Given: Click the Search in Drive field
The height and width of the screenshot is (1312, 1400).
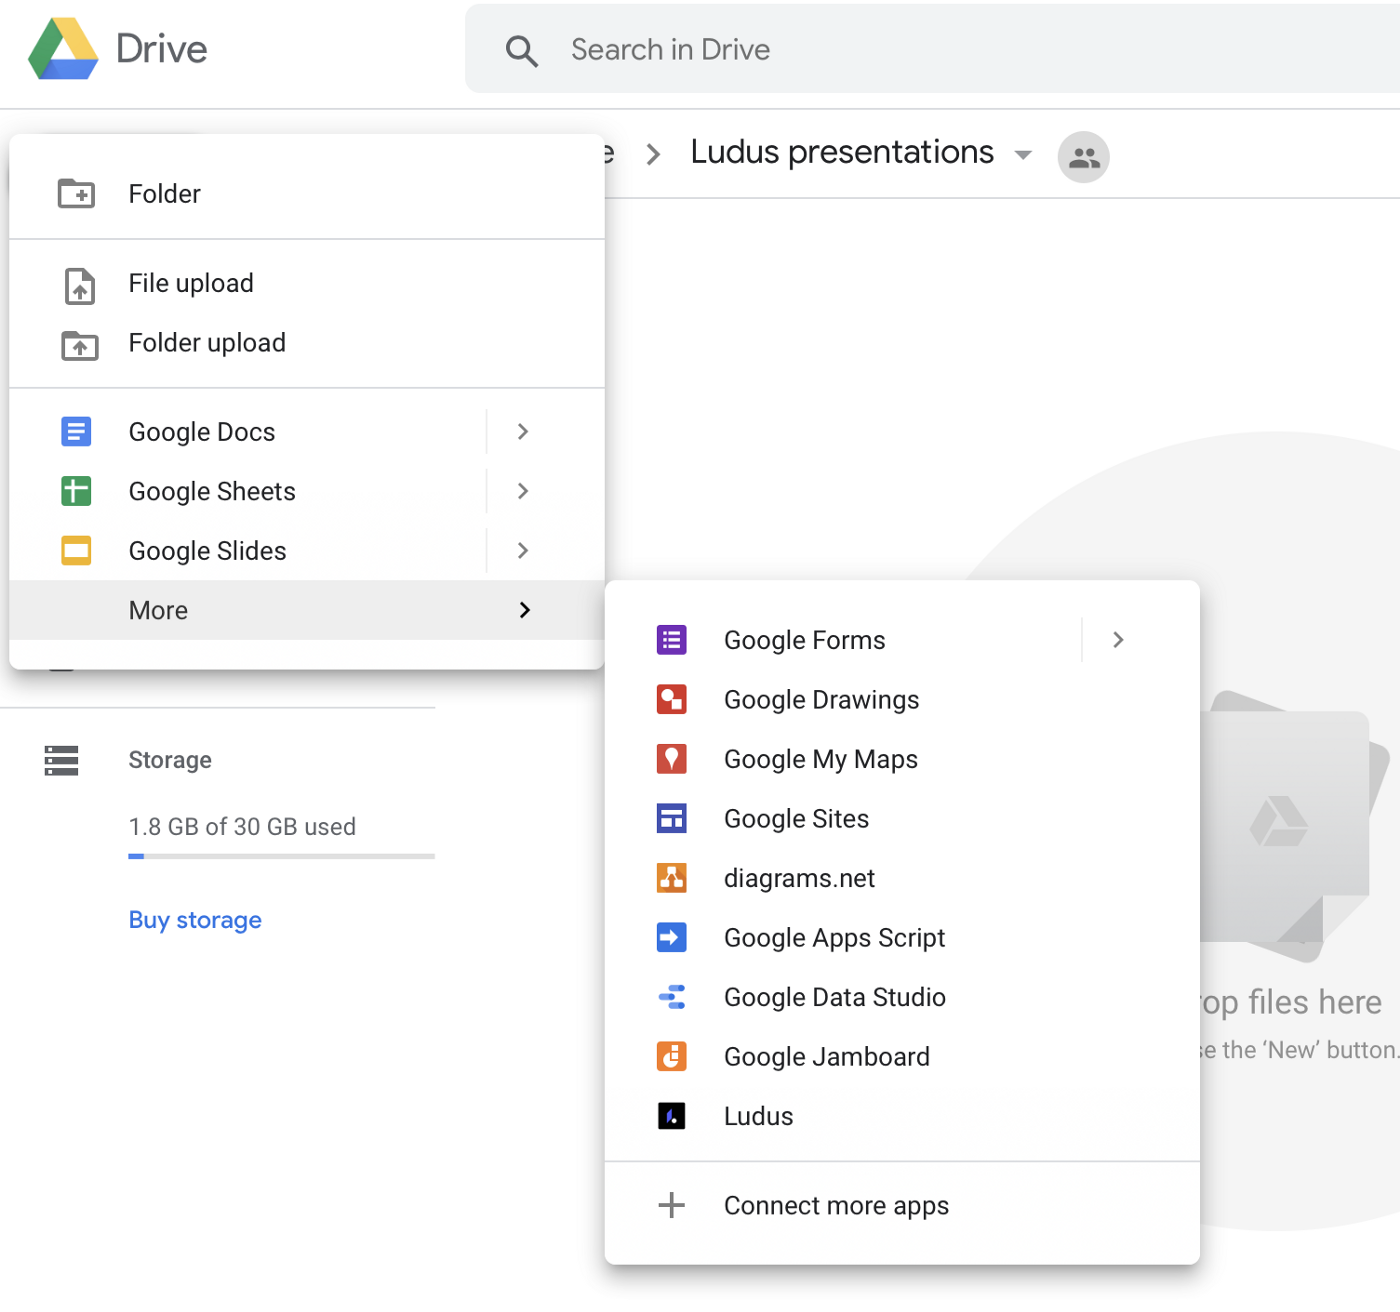Looking at the screenshot, I should 900,50.
